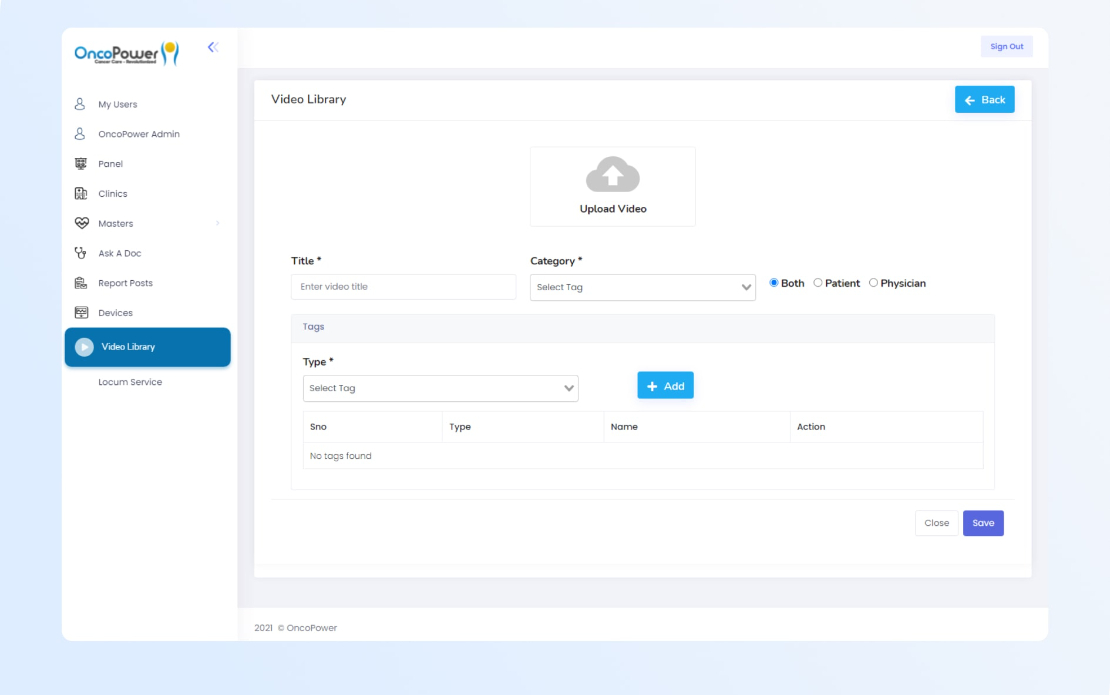Screen dimensions: 1110x695
Task: Click the '2021 © OncoPower' footer text
Action: coord(296,628)
